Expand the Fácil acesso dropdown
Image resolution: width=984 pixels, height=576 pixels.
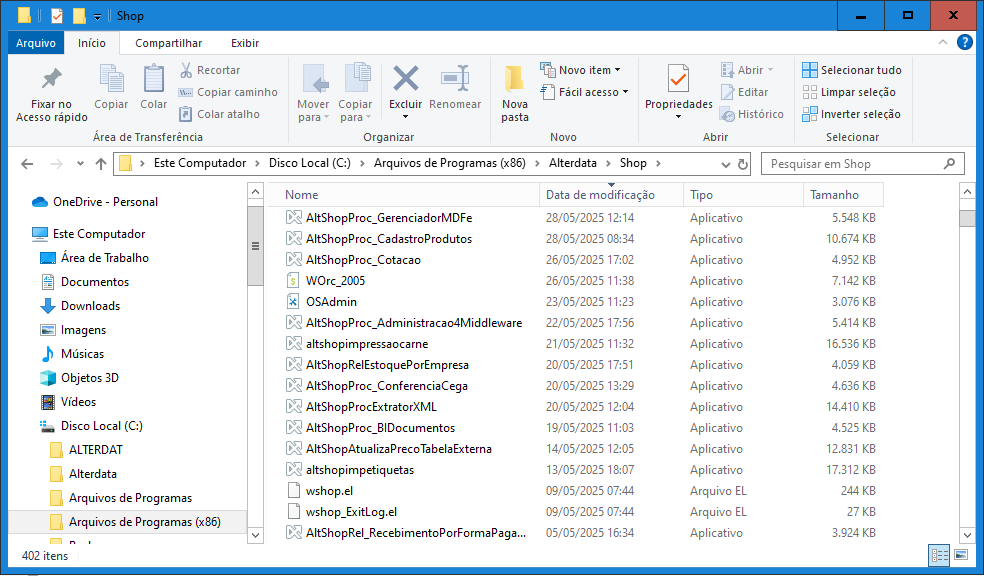585,92
